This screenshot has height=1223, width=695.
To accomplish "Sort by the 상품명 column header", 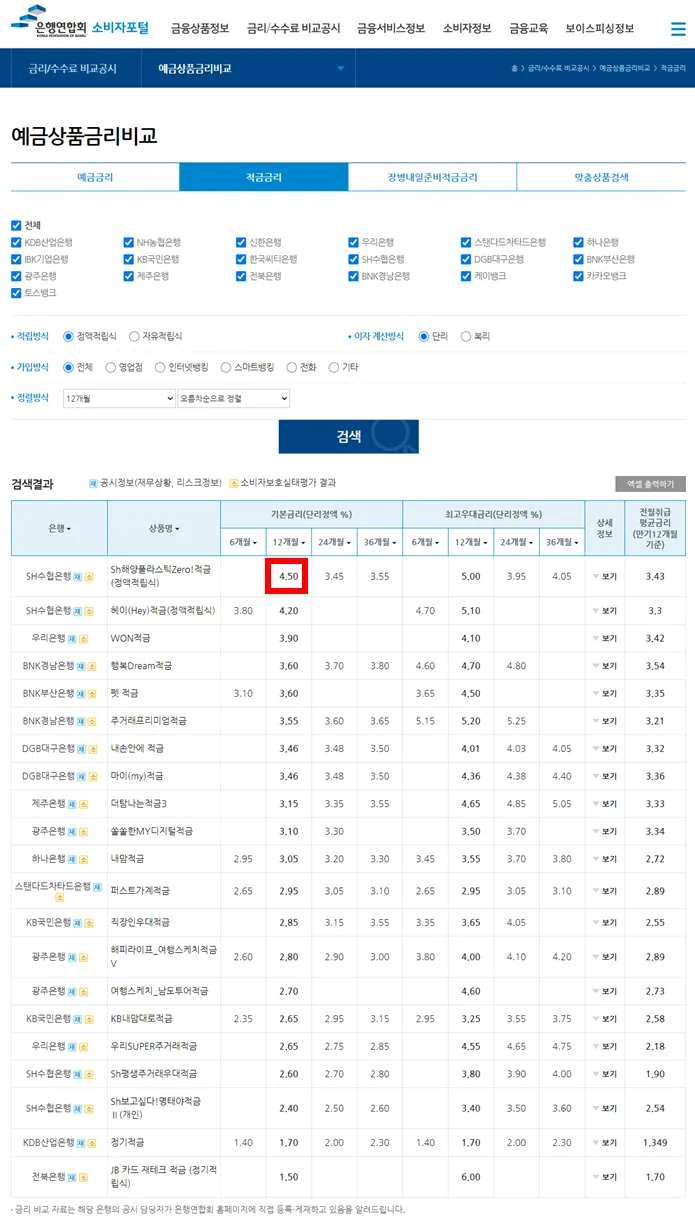I will 164,528.
